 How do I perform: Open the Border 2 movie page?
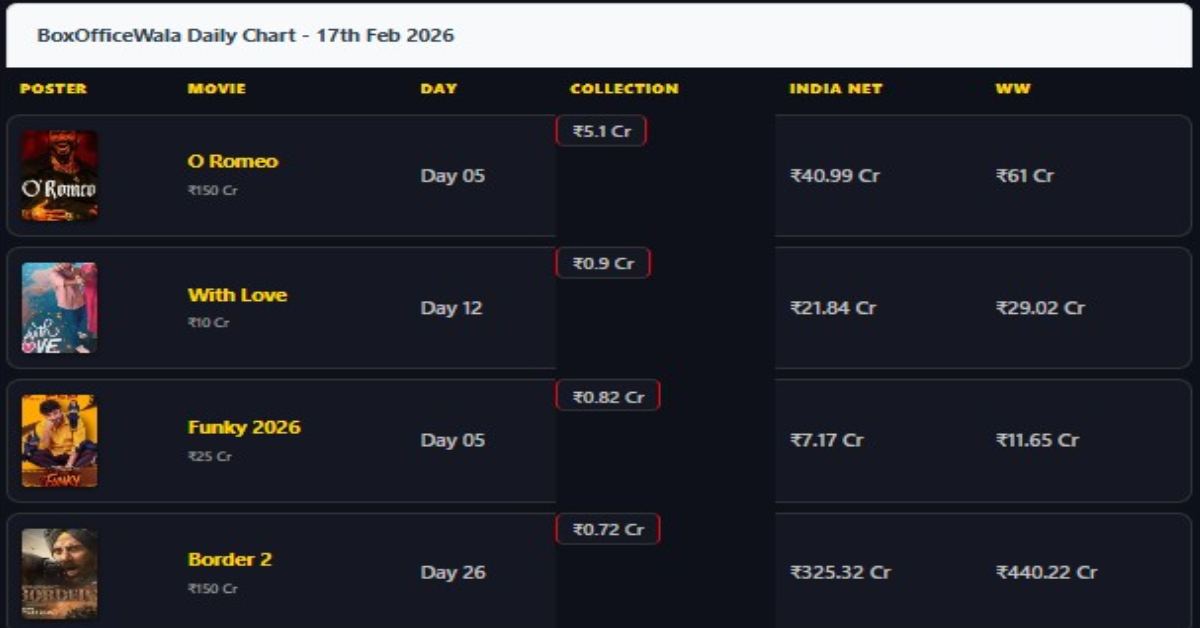click(230, 559)
